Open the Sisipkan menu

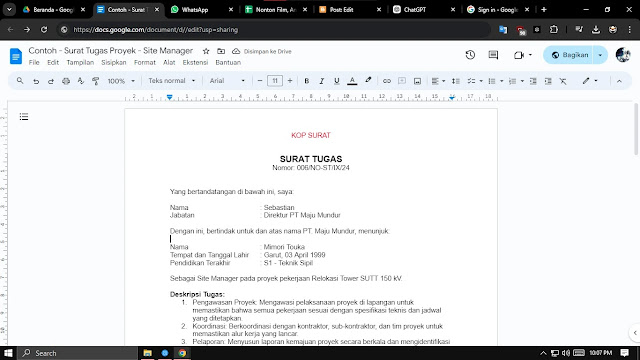pyautogui.click(x=114, y=62)
